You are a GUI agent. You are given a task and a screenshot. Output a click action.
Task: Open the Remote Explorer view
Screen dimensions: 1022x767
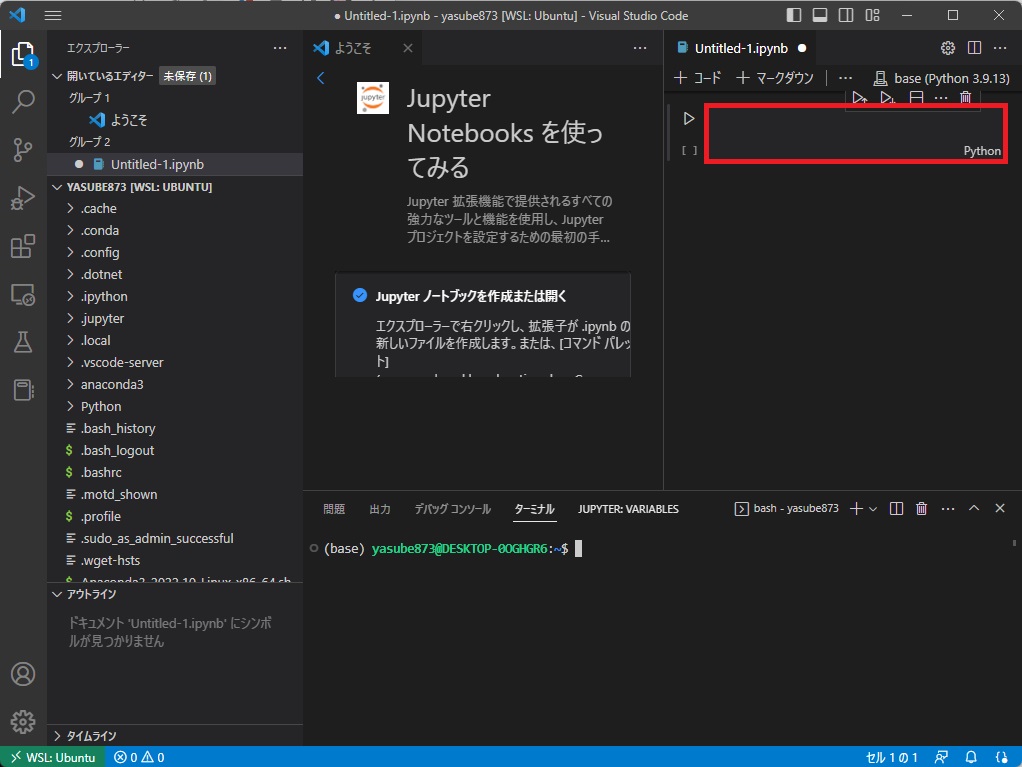click(x=23, y=295)
